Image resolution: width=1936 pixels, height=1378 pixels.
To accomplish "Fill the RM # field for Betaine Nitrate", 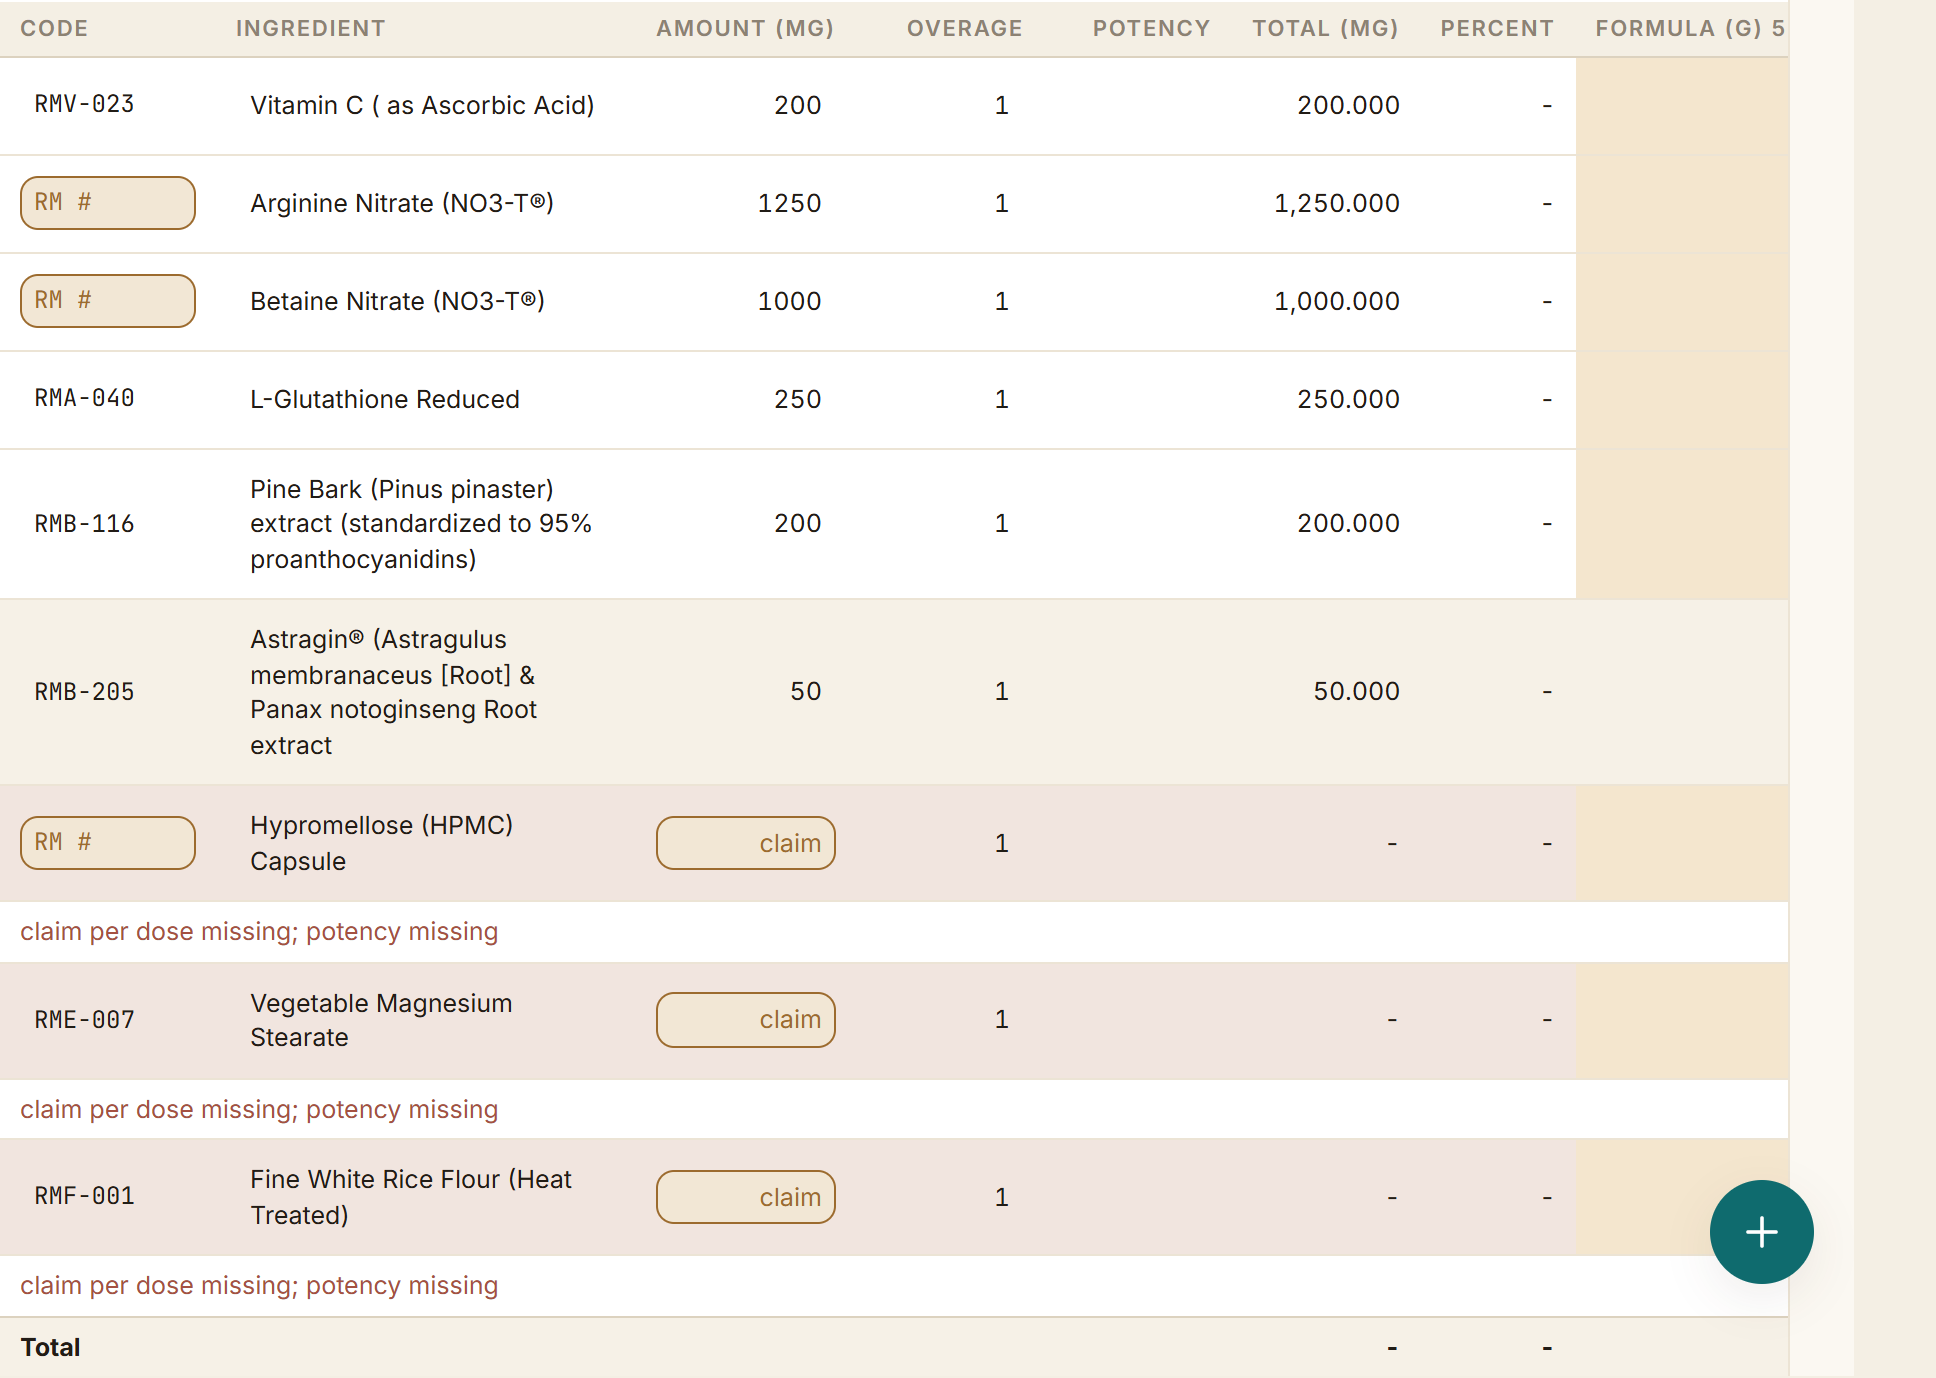I will point(108,301).
